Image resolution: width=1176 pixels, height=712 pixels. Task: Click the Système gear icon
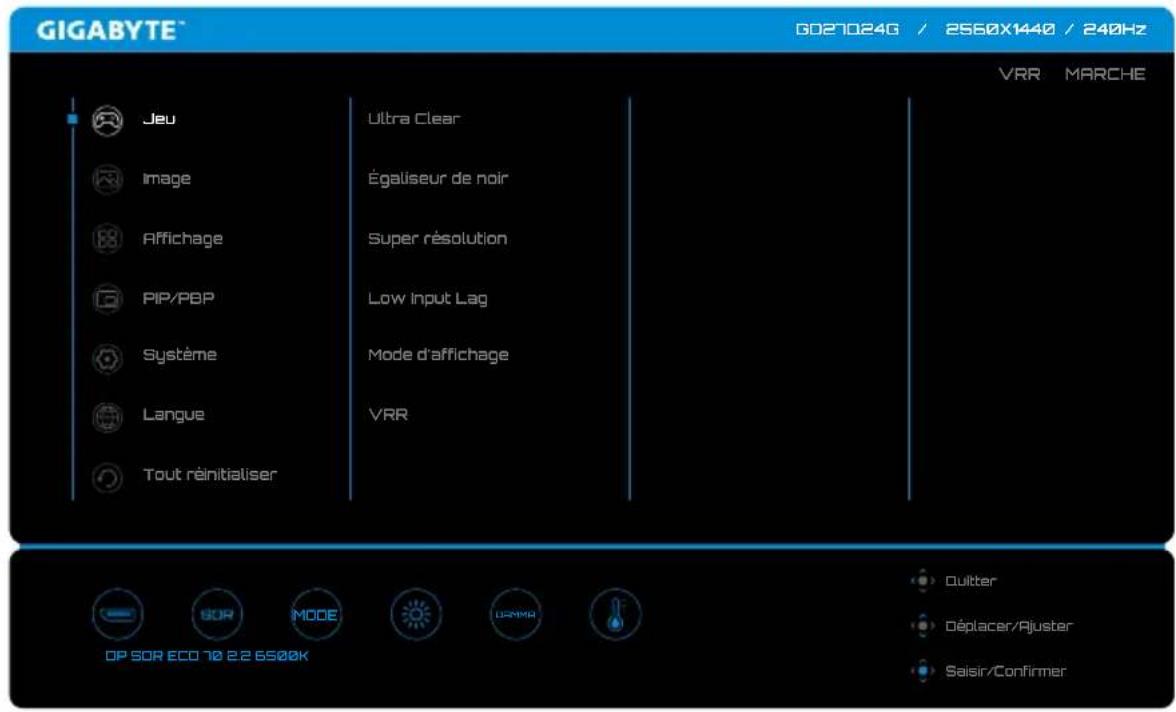click(107, 359)
